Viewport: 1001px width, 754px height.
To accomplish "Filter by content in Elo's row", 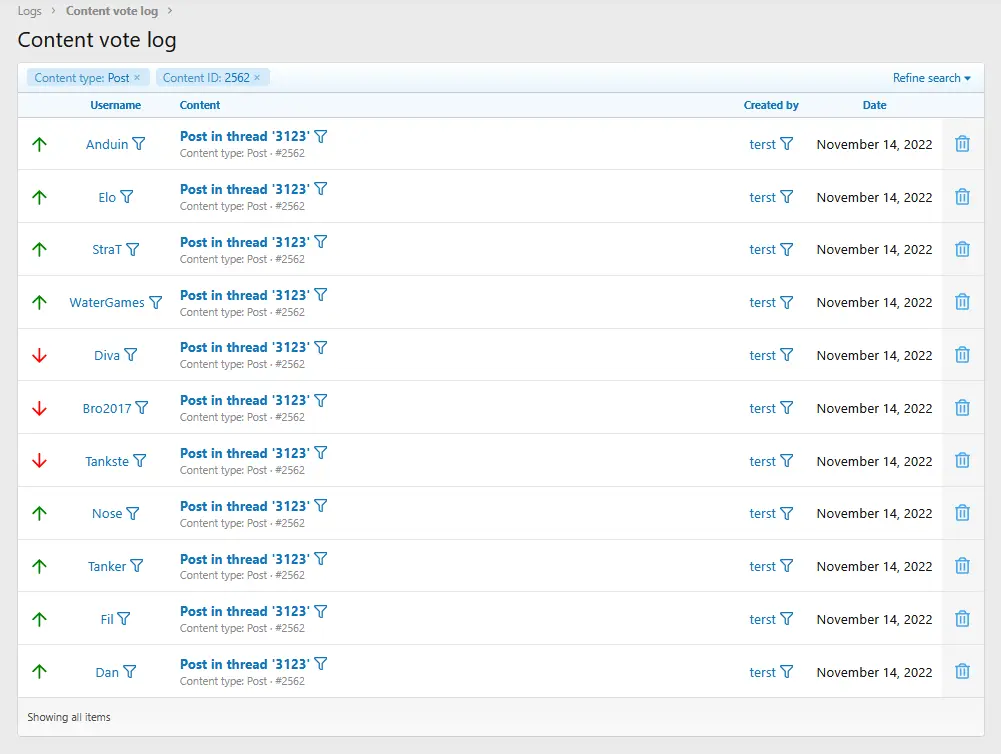I will tap(321, 189).
